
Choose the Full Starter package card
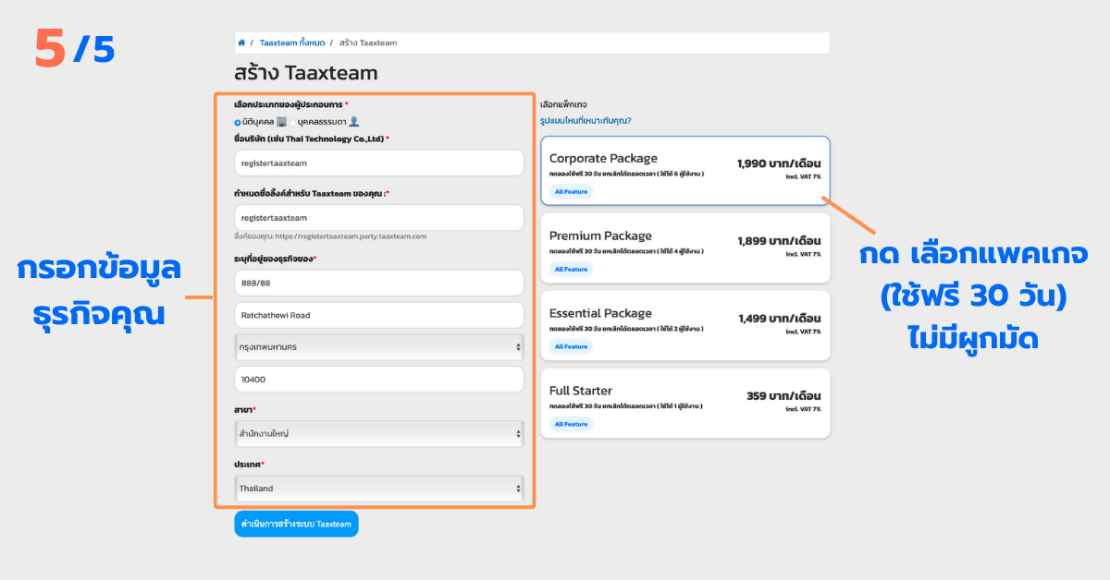click(x=685, y=403)
